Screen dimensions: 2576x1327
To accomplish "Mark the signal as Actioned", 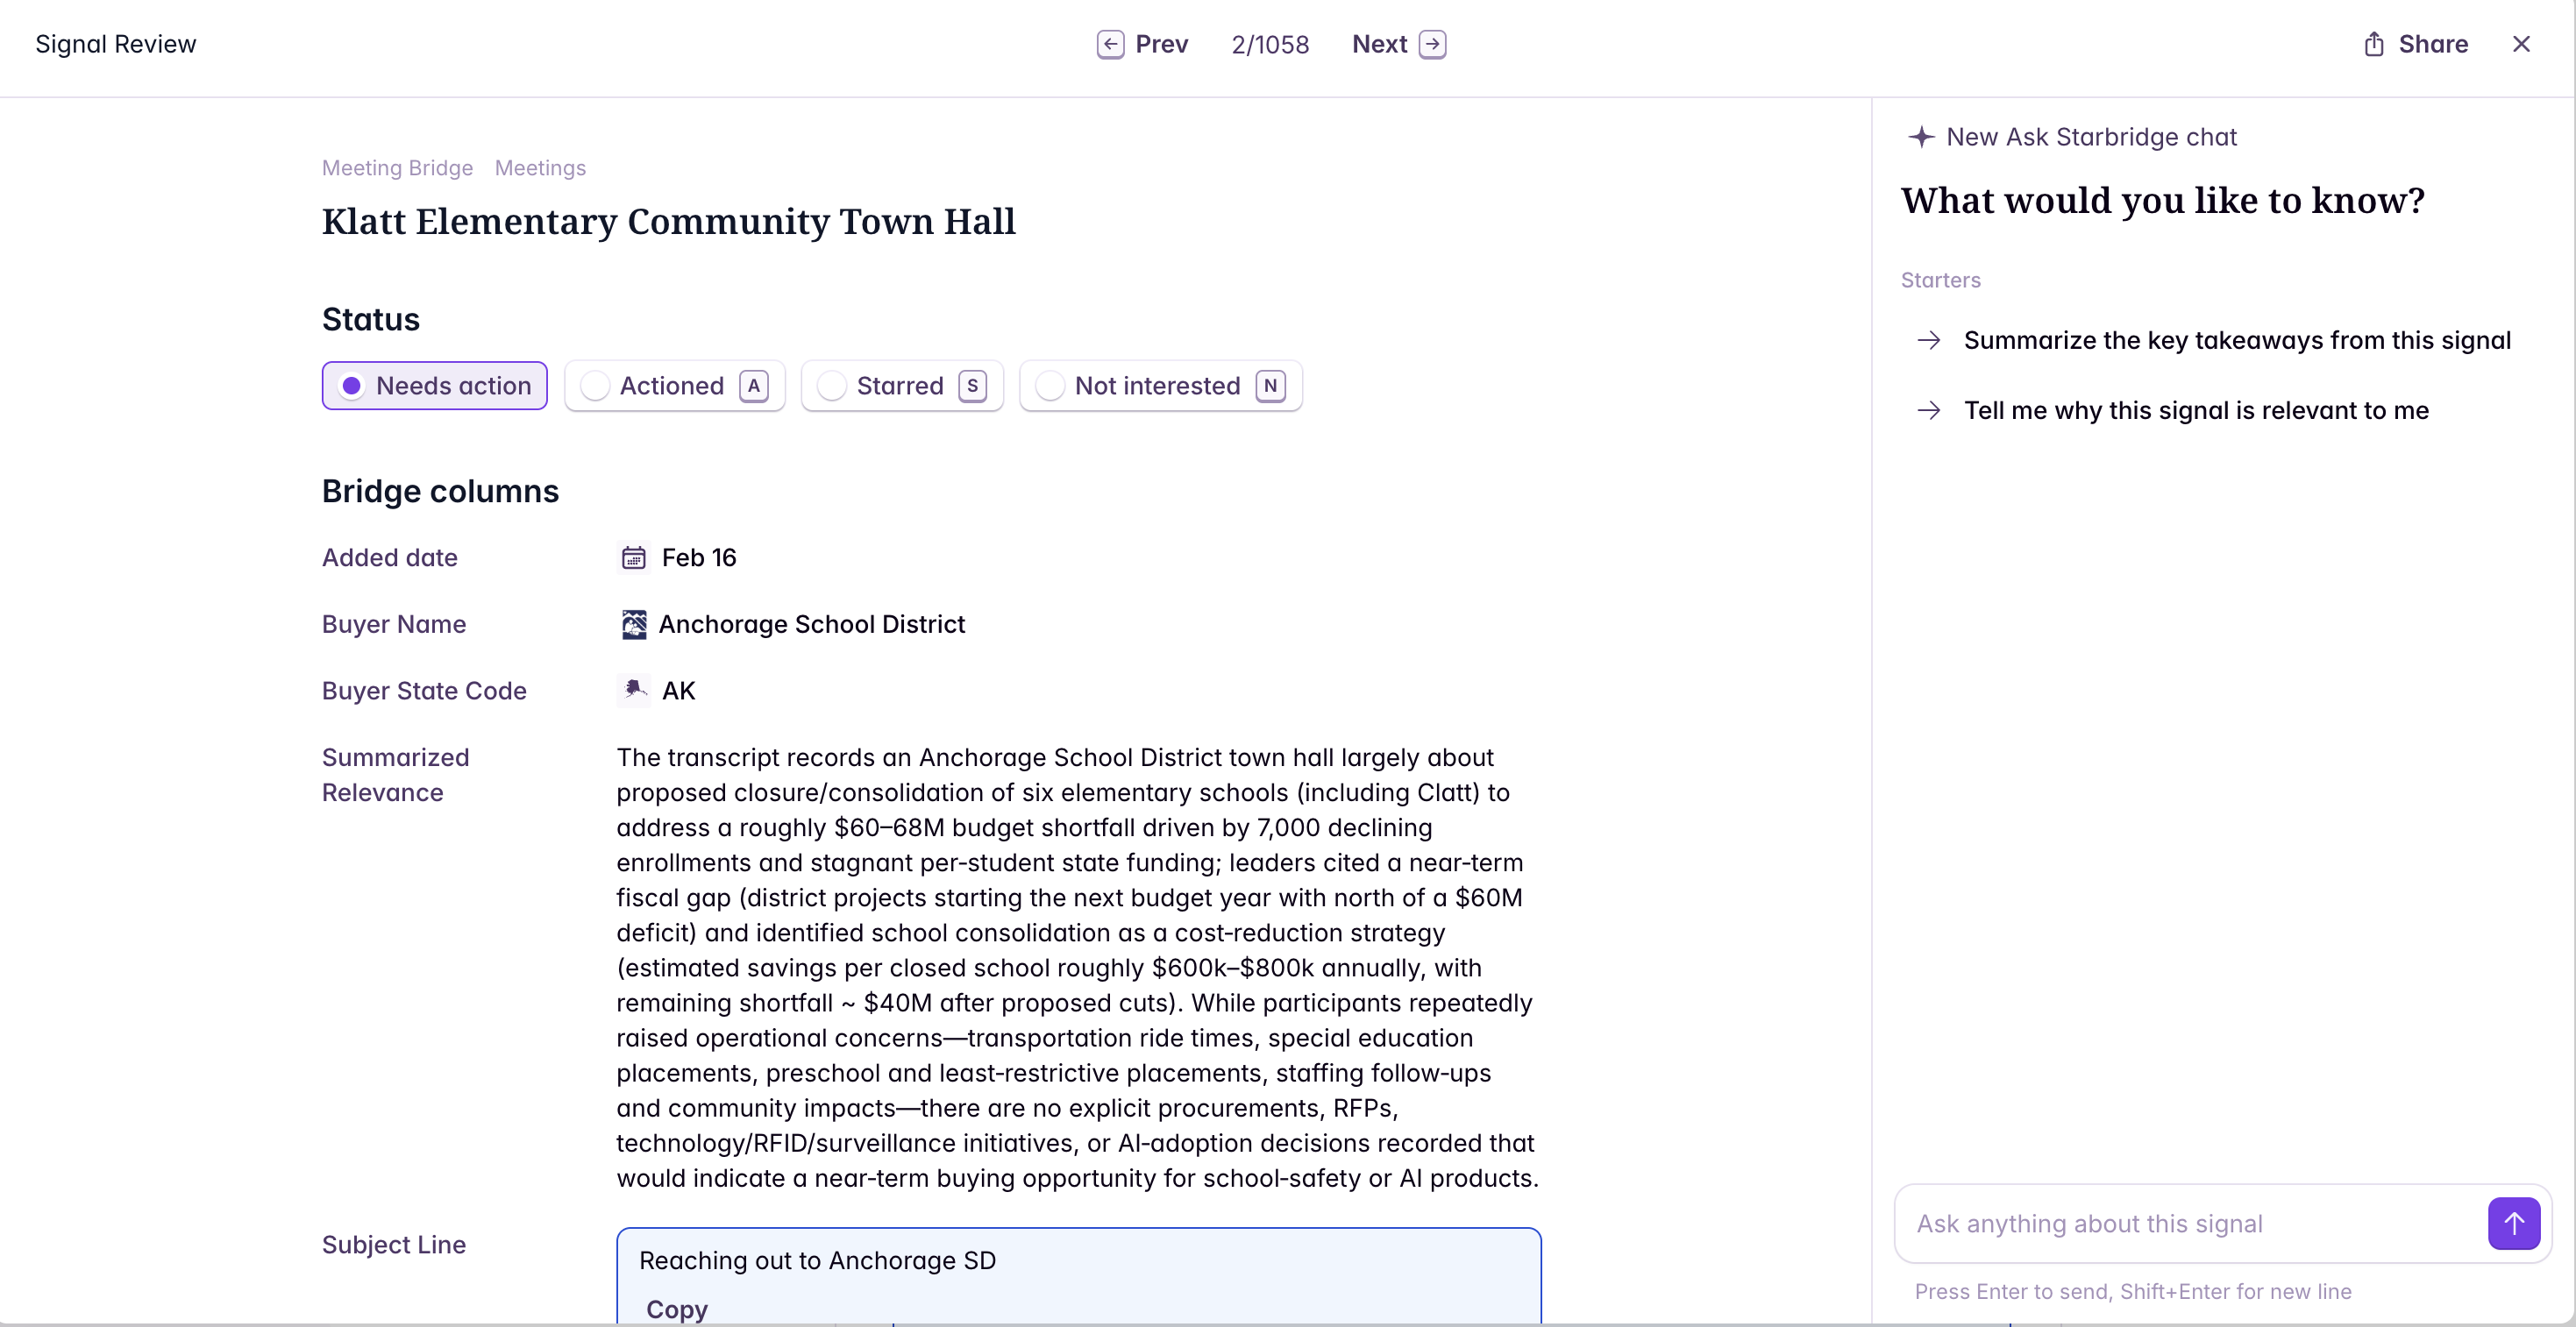I will click(x=674, y=386).
